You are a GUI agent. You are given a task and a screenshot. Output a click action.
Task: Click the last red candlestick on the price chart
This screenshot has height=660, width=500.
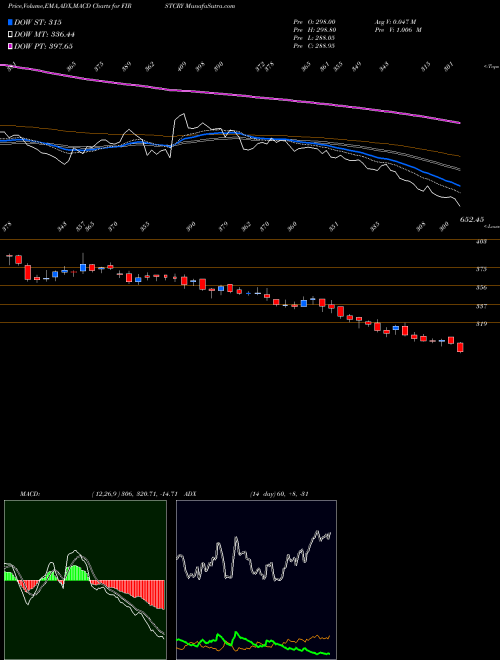(x=460, y=347)
